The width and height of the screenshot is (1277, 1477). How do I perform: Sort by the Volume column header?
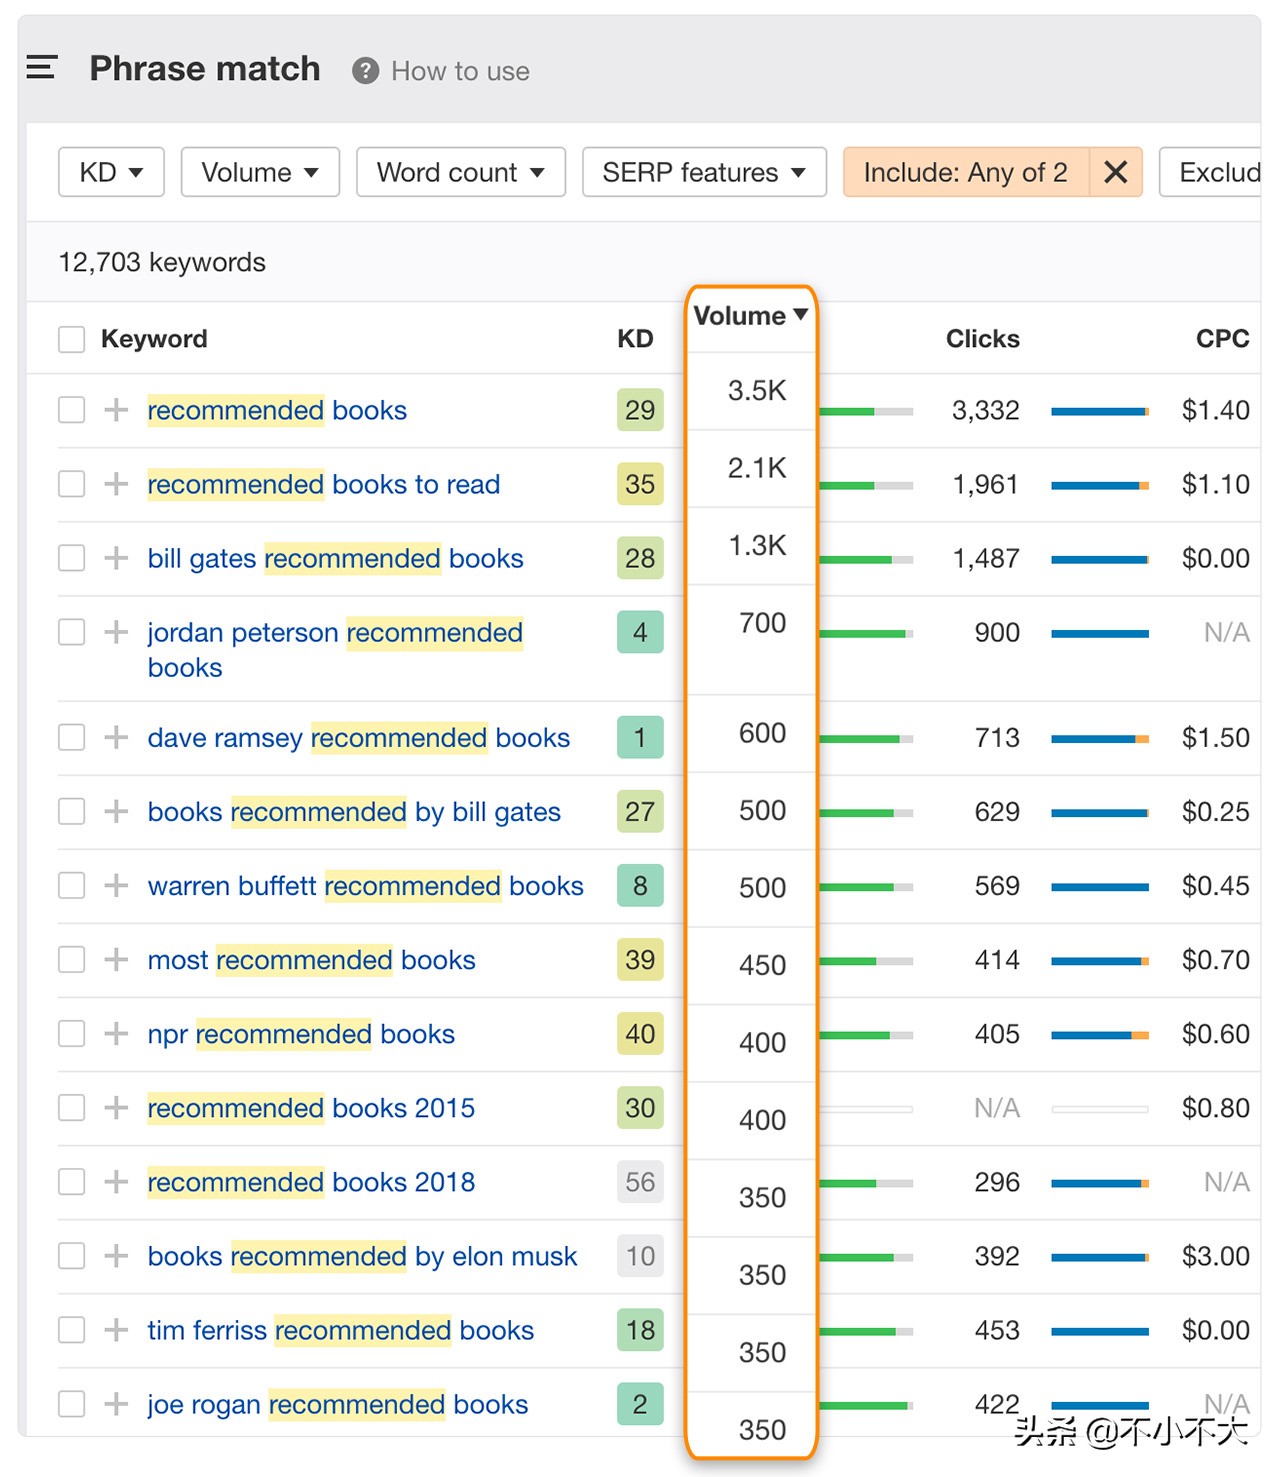click(x=750, y=316)
